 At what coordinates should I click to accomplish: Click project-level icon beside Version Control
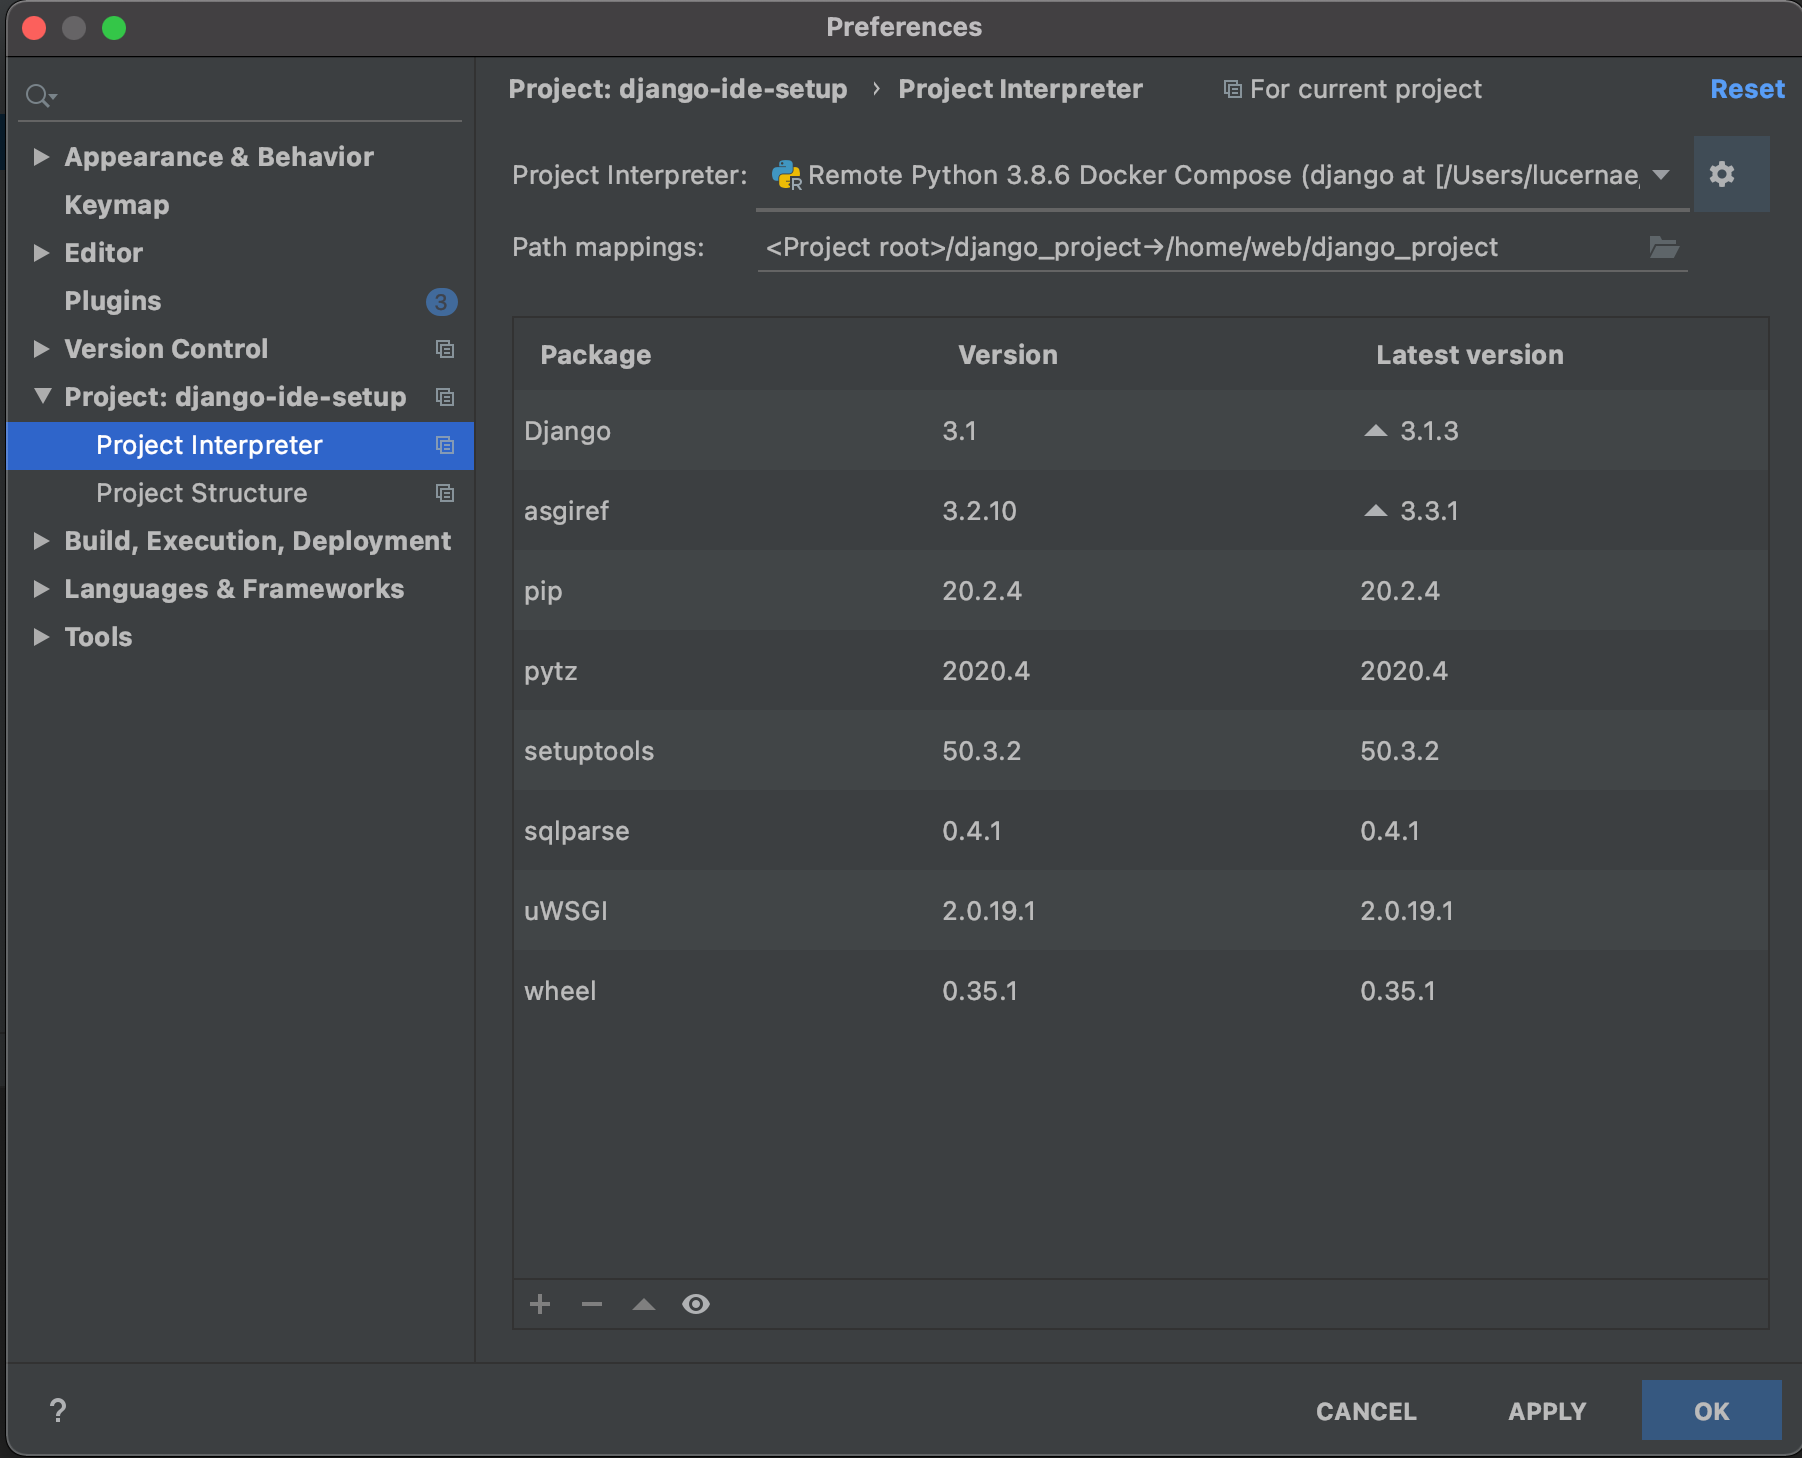point(445,349)
